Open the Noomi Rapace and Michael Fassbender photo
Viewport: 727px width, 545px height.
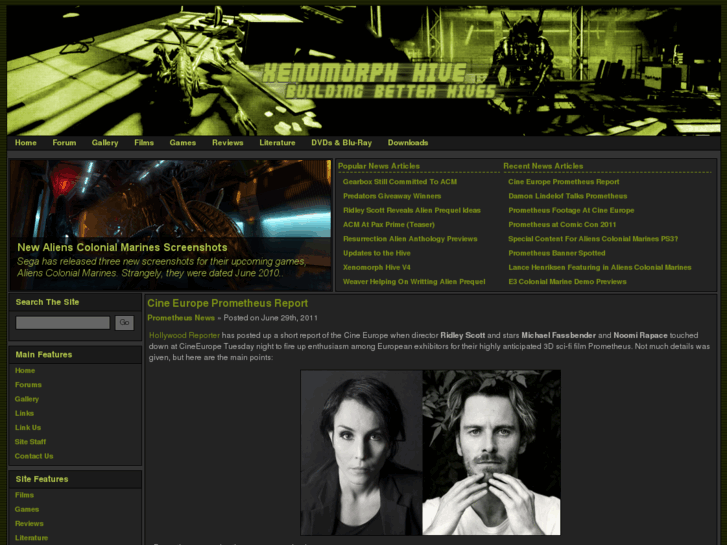tap(430, 452)
